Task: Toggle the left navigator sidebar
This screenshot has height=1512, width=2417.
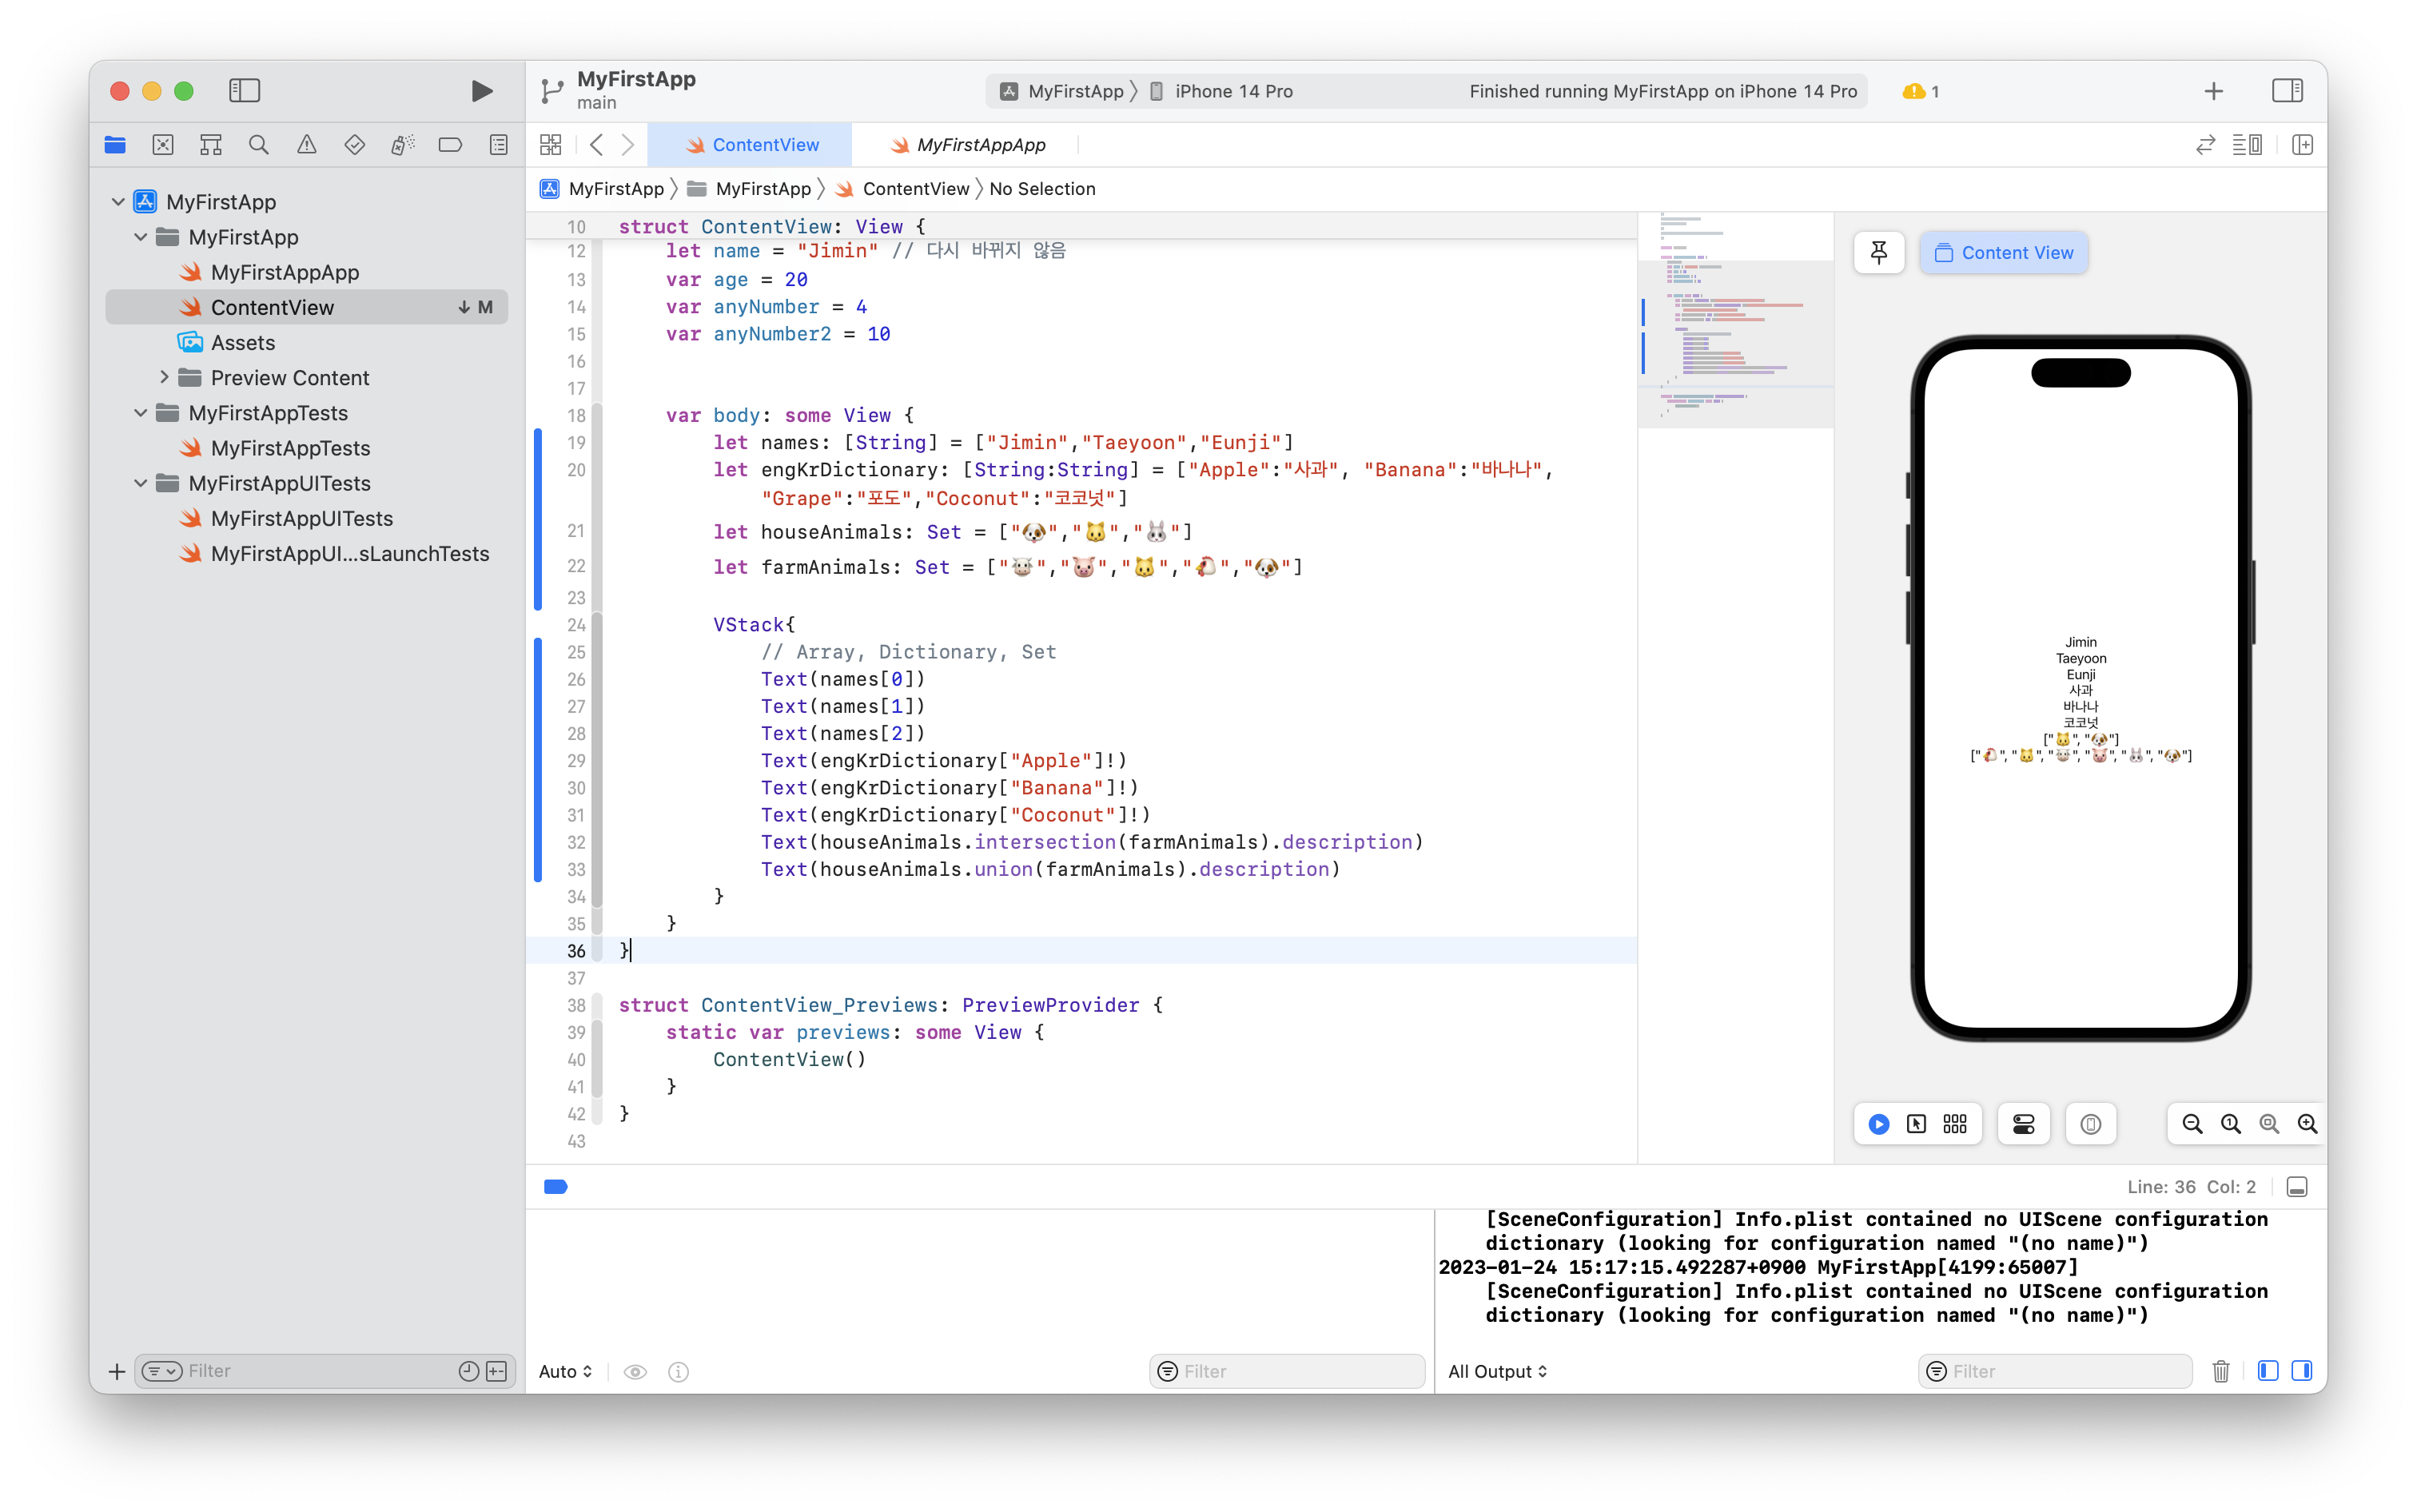Action: pyautogui.click(x=244, y=91)
